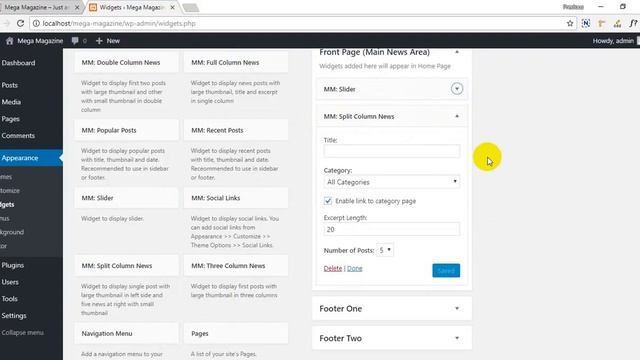Select the available MM: Split Column News widget

click(127, 266)
